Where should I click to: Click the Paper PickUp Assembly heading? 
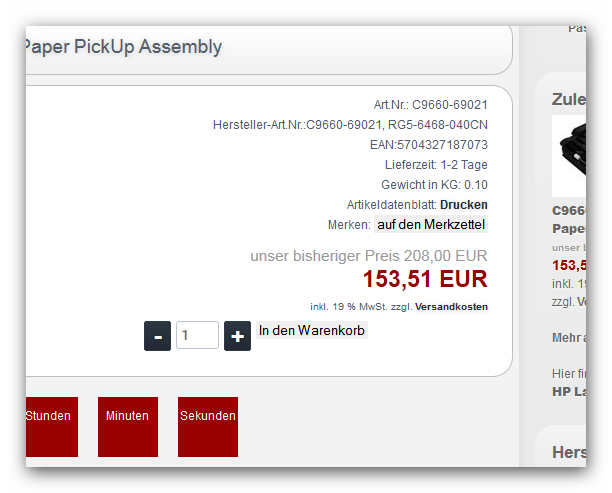pos(123,47)
